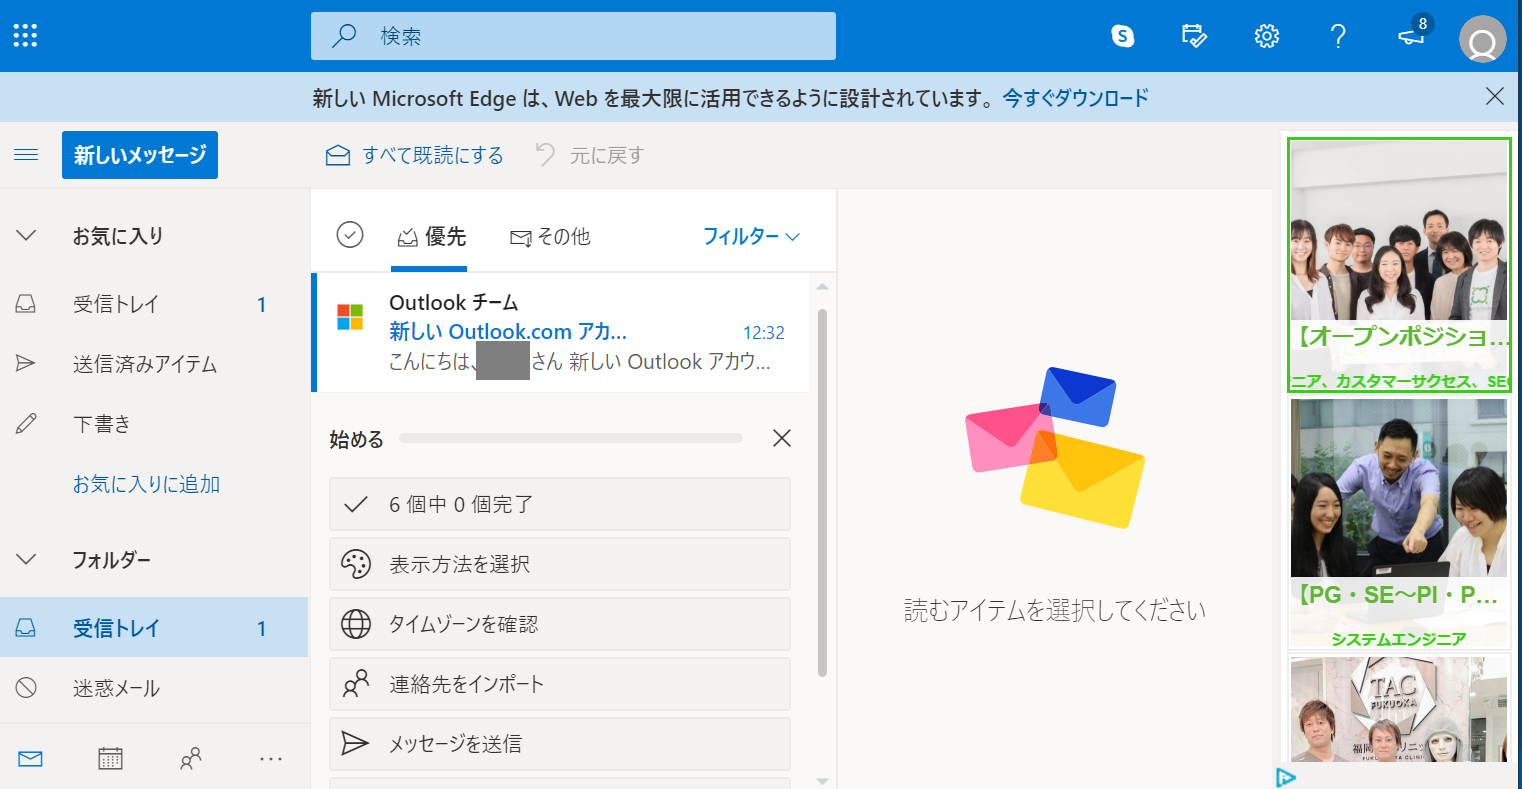Image resolution: width=1522 pixels, height=789 pixels.
Task: Open the My Day calendar-check icon
Action: pyautogui.click(x=1194, y=36)
